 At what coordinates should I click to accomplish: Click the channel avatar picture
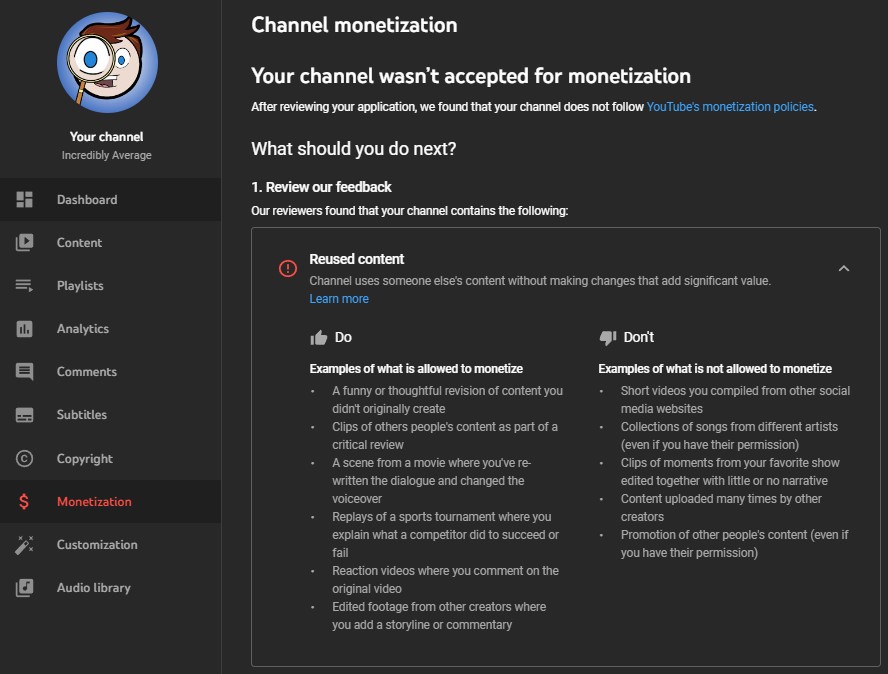tap(107, 62)
